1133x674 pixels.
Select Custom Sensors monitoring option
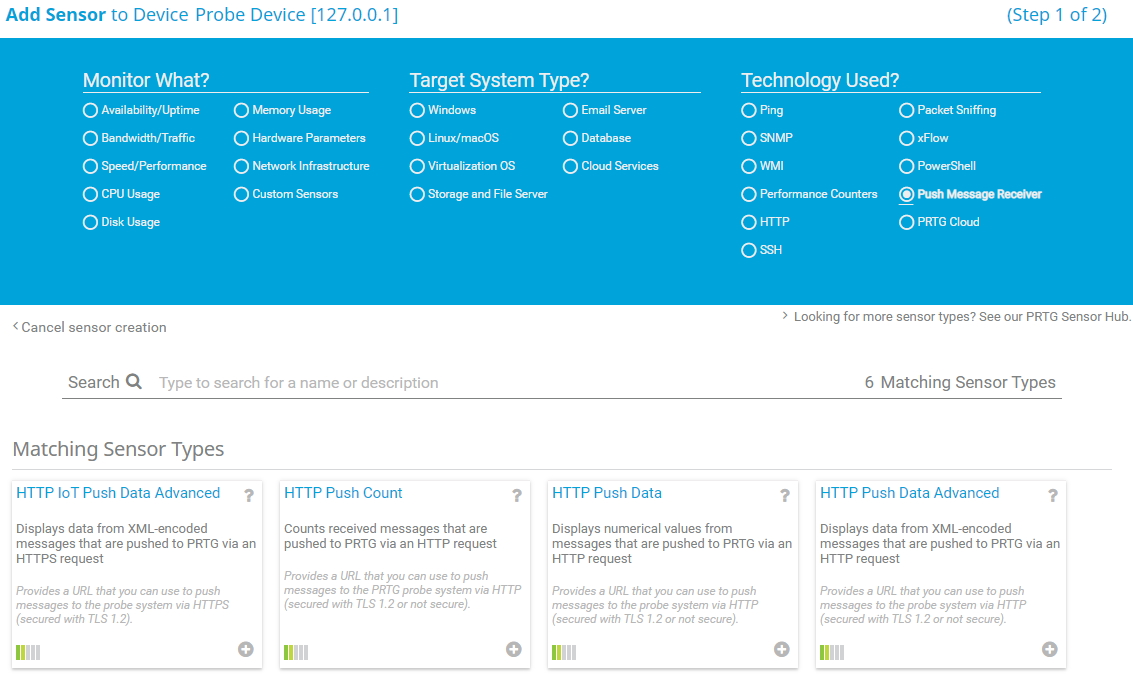point(242,194)
